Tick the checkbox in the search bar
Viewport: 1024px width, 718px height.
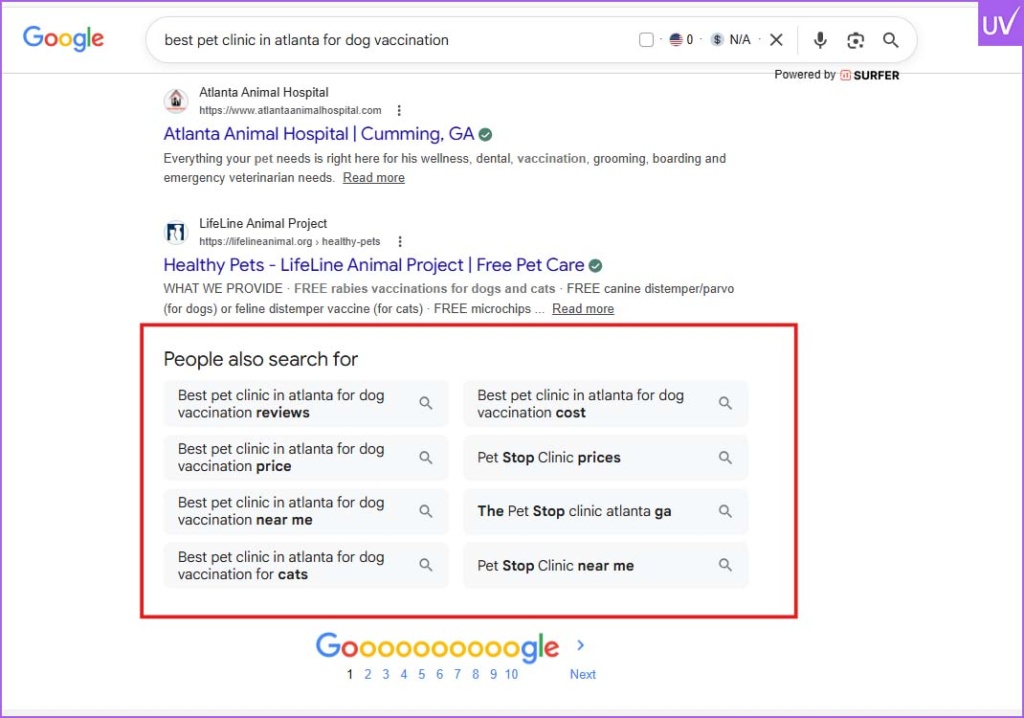pos(646,40)
